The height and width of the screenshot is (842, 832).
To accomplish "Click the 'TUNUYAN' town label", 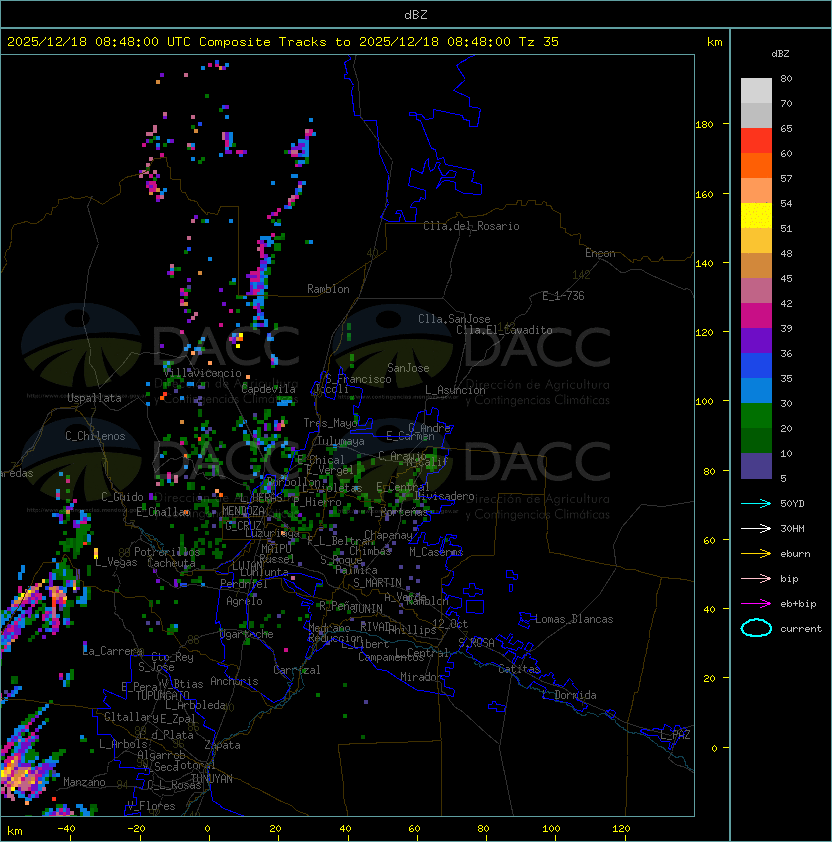I will point(212,779).
